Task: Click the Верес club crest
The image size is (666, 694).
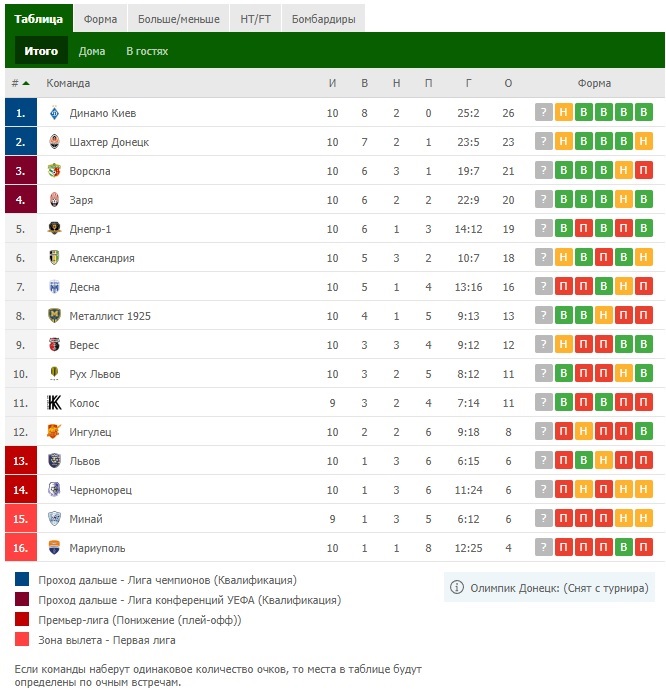Action: (x=54, y=345)
